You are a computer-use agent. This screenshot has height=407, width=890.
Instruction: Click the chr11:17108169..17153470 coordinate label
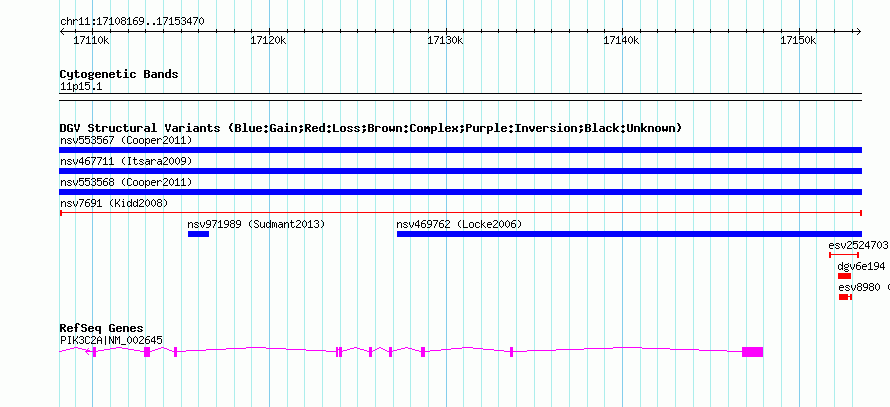[x=132, y=22]
